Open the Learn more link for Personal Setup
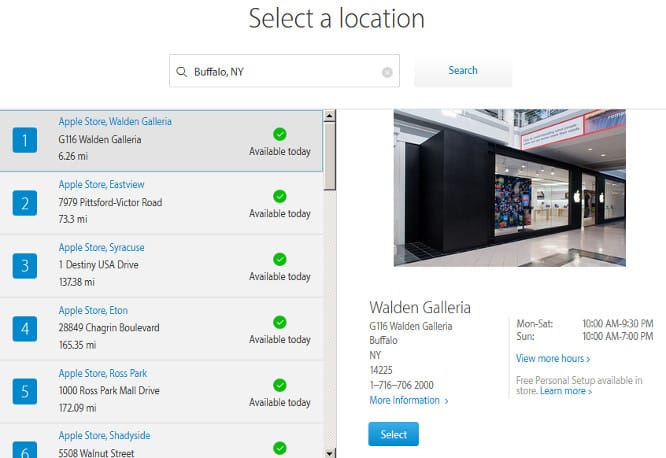The image size is (666, 458). [x=566, y=392]
